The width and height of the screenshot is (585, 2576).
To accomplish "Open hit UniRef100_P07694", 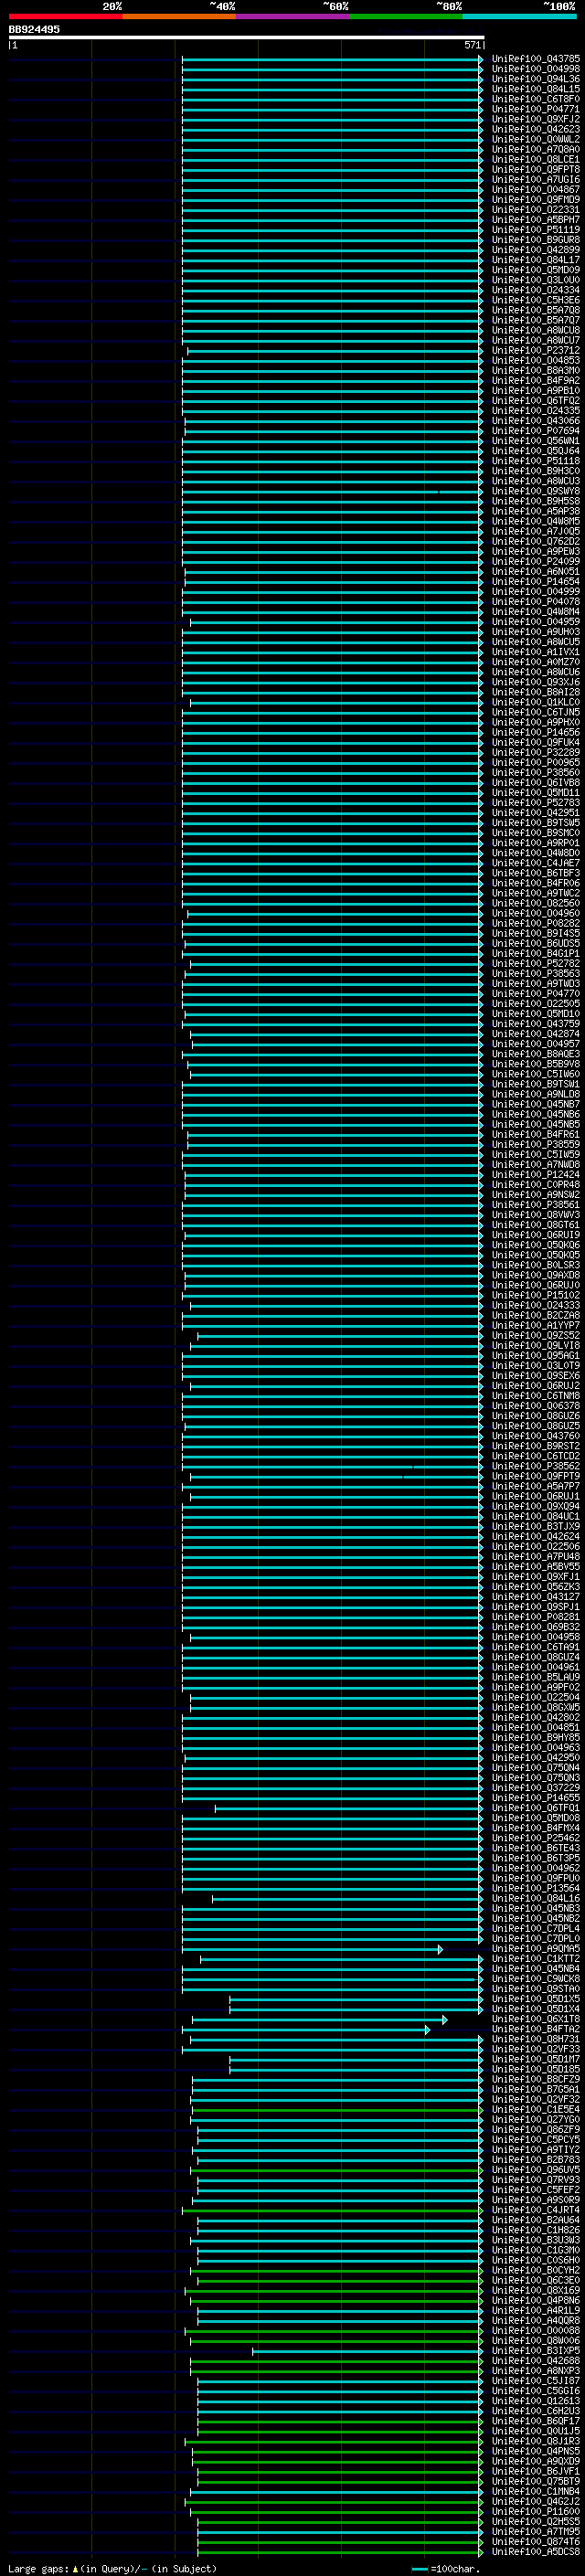I will [x=535, y=431].
